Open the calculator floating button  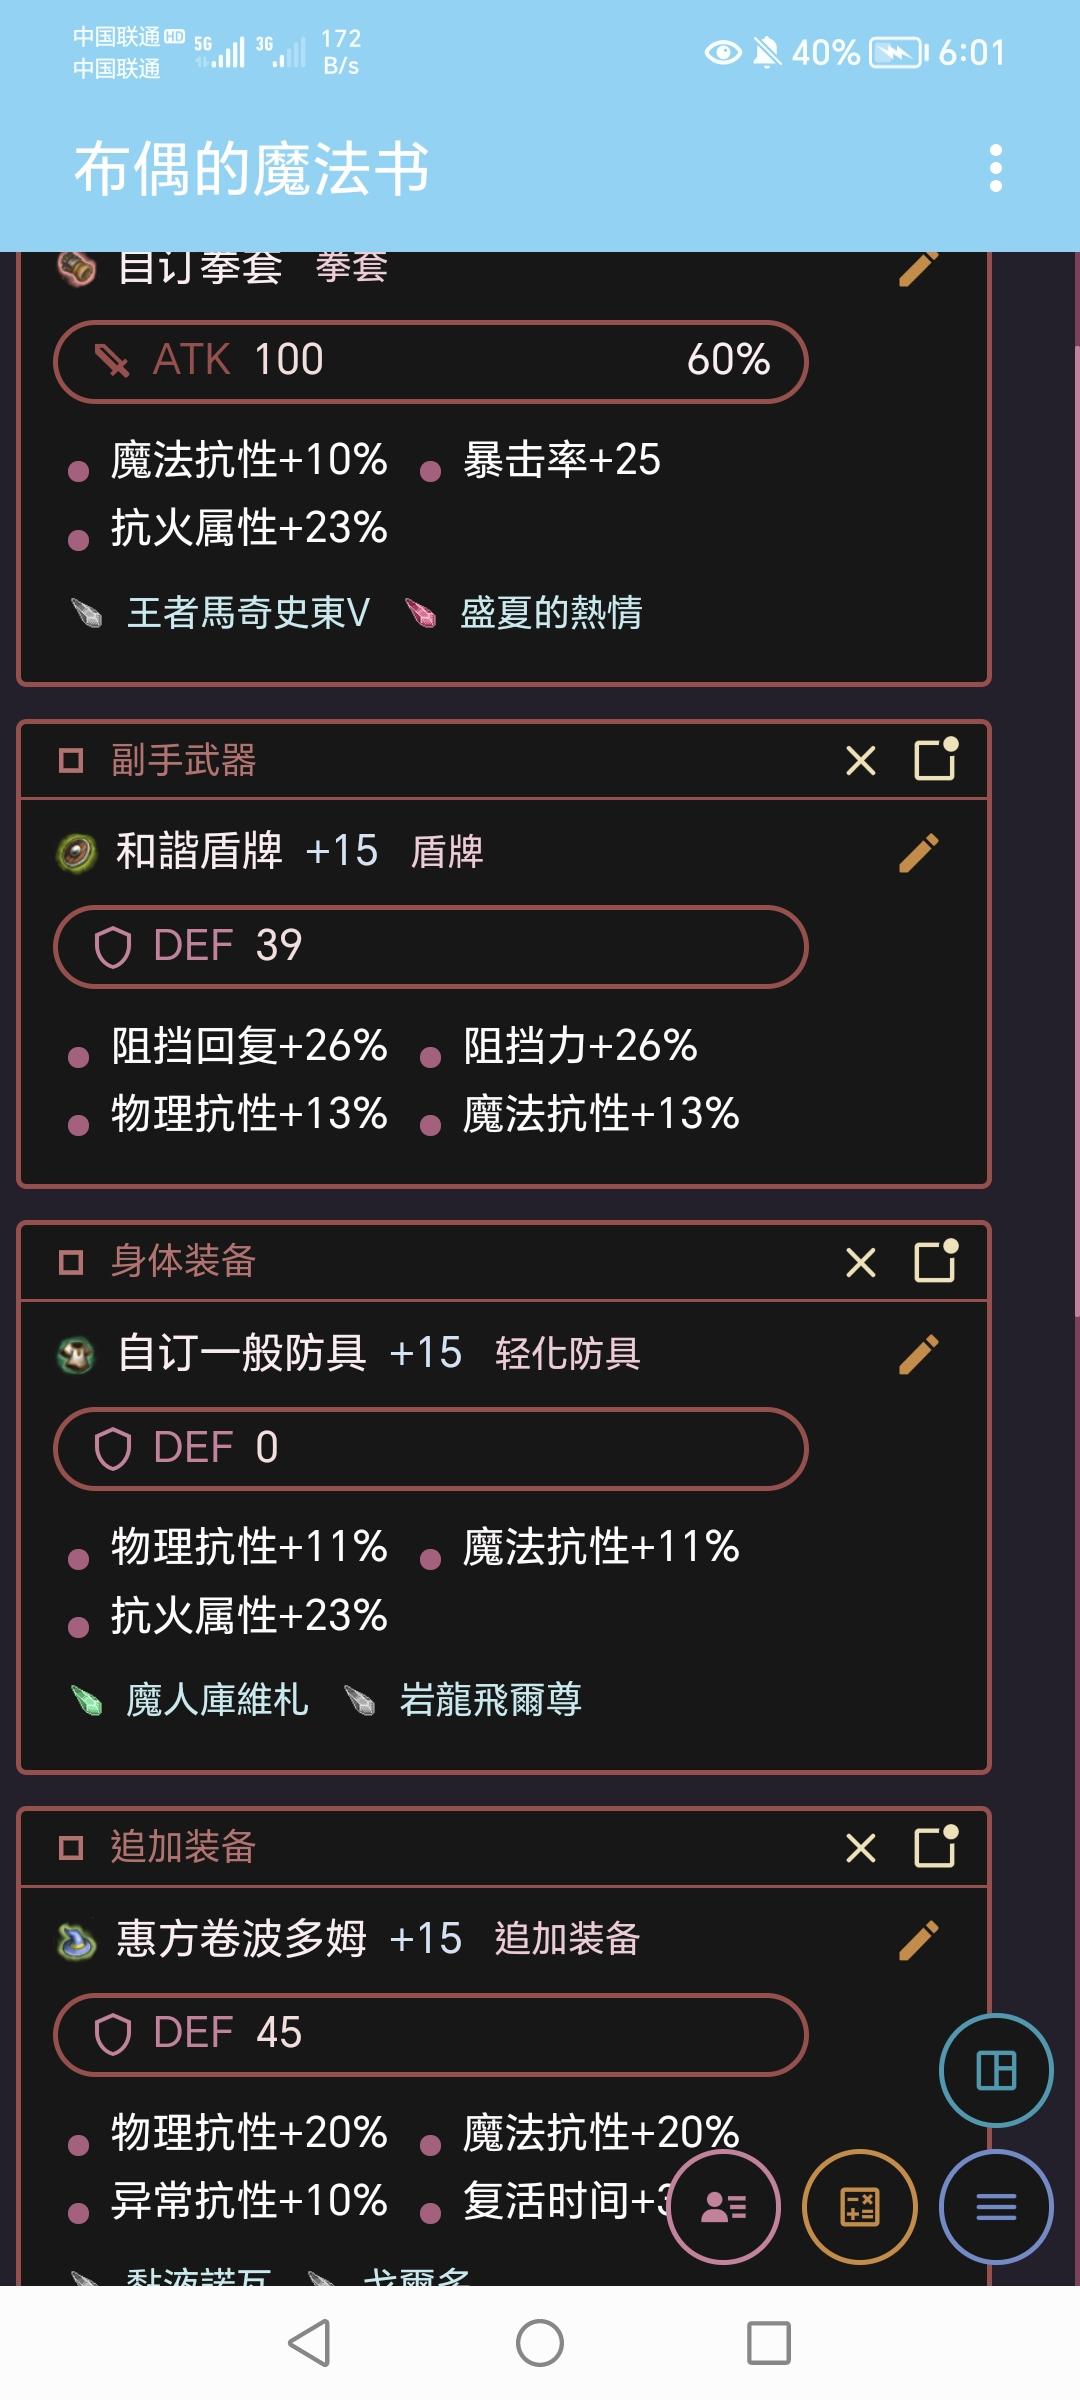pos(860,2206)
